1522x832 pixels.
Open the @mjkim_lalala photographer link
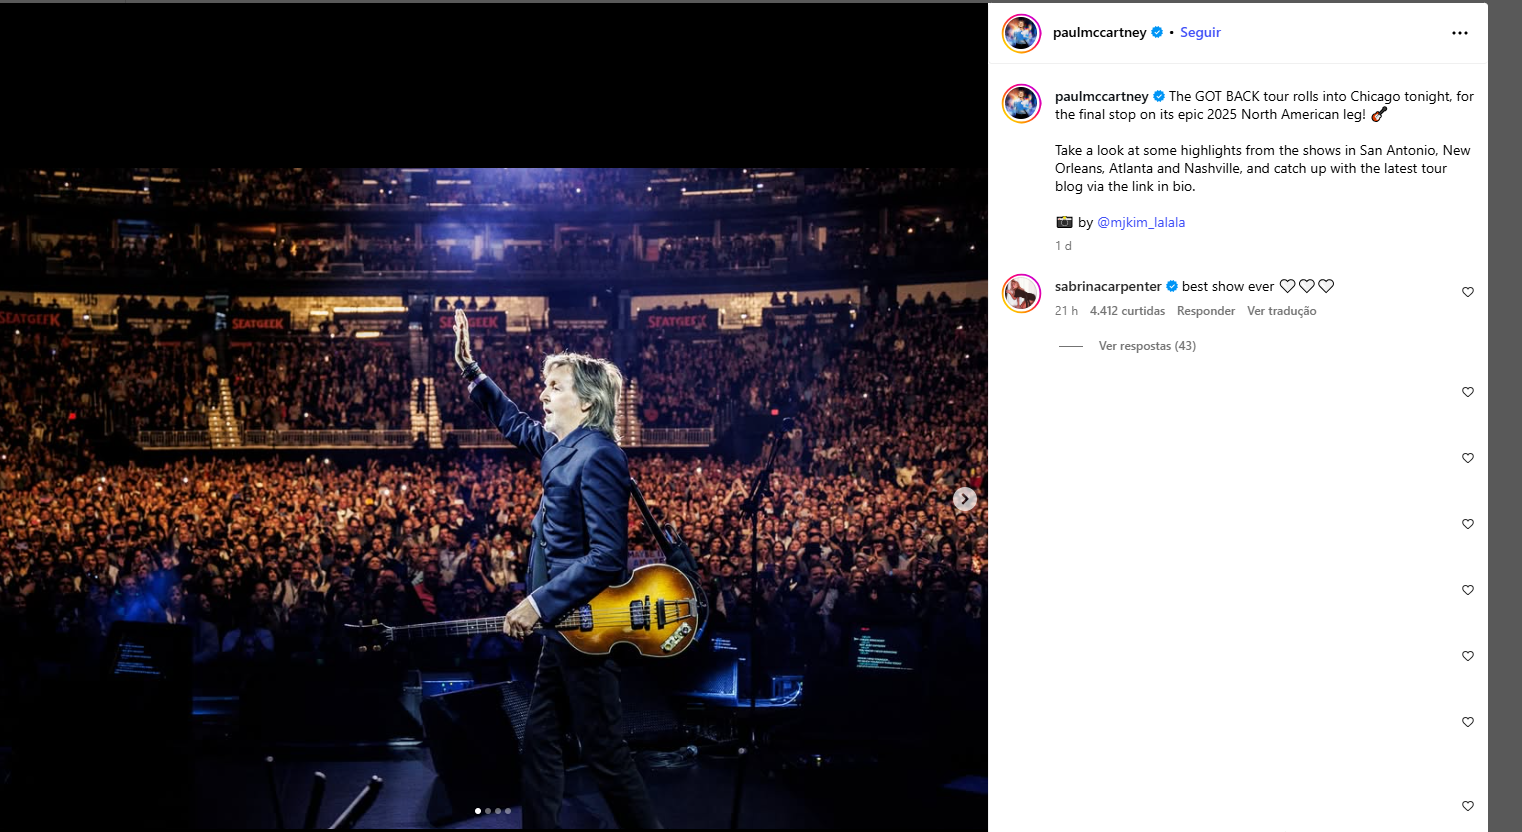(1141, 222)
